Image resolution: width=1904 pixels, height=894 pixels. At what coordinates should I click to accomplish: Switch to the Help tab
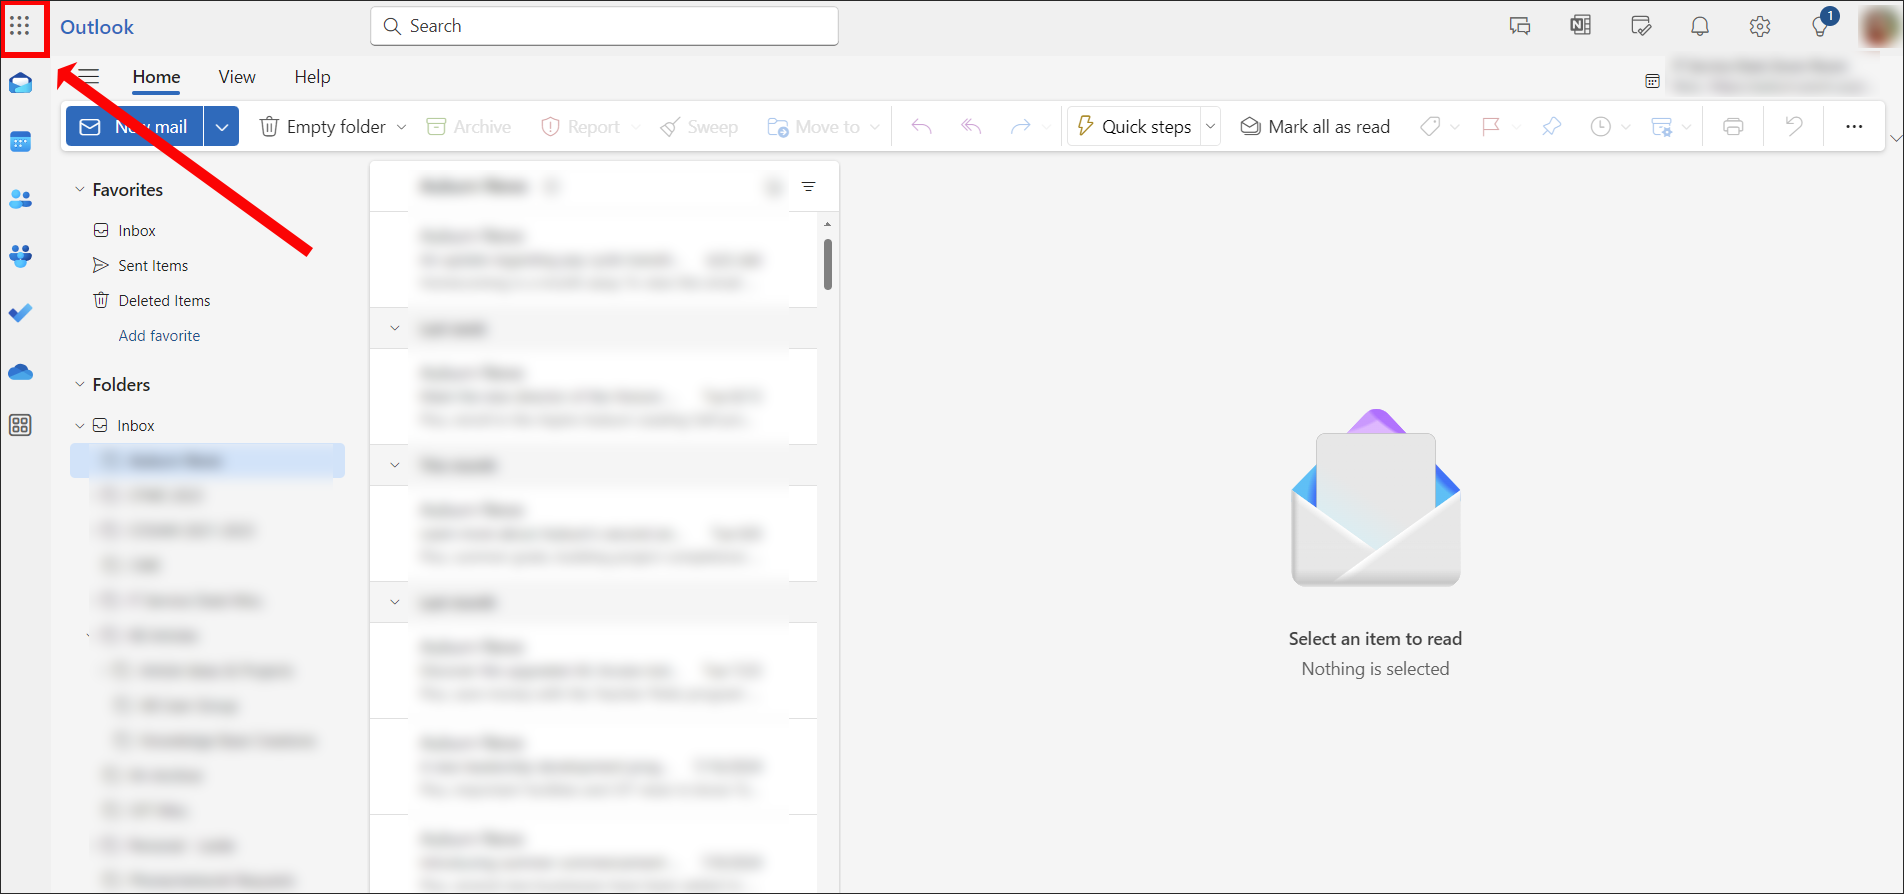pos(312,77)
